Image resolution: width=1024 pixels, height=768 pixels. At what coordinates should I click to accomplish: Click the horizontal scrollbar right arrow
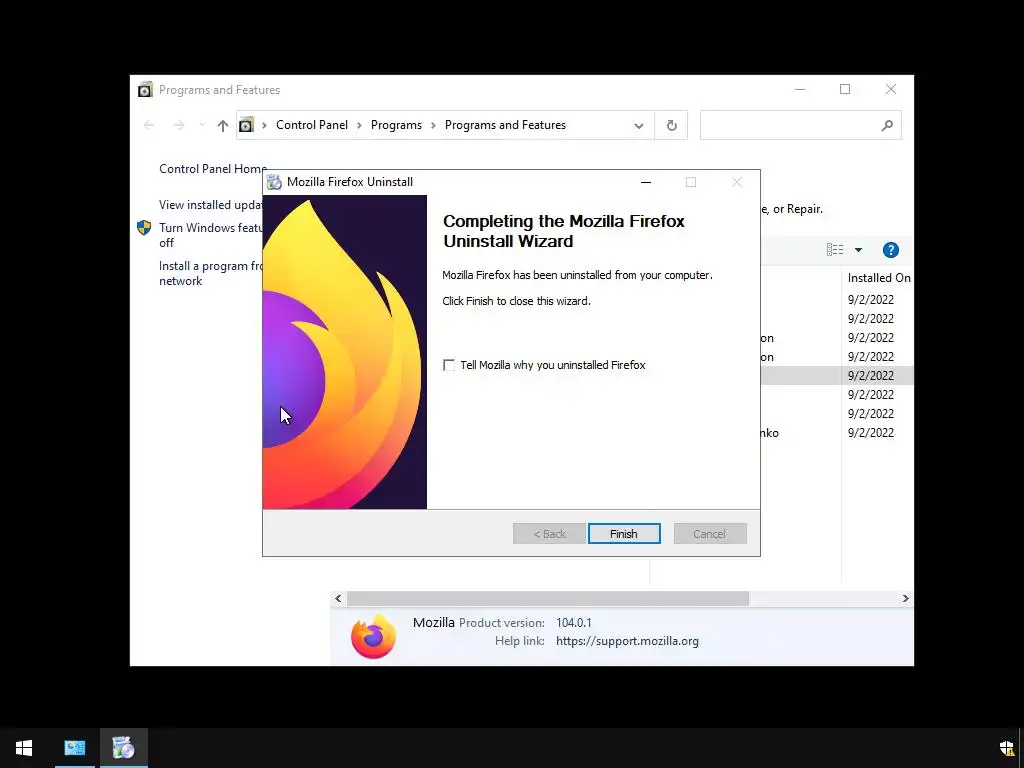(905, 598)
